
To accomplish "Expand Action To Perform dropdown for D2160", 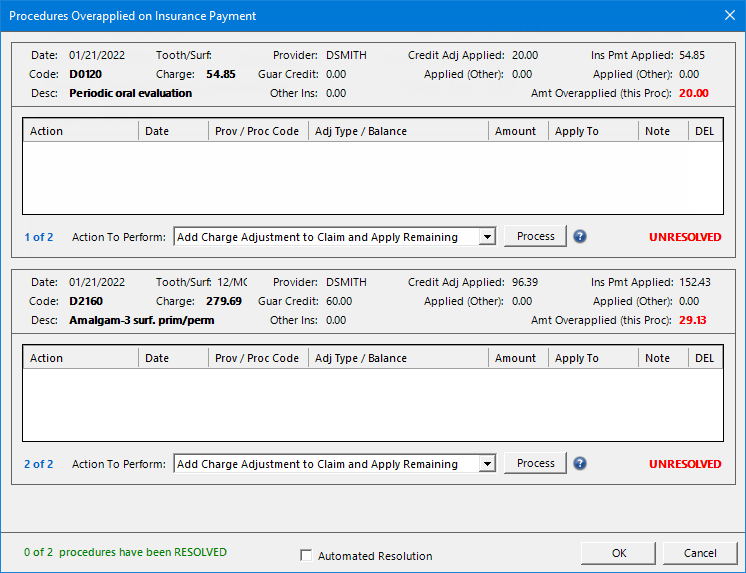I will coord(487,464).
